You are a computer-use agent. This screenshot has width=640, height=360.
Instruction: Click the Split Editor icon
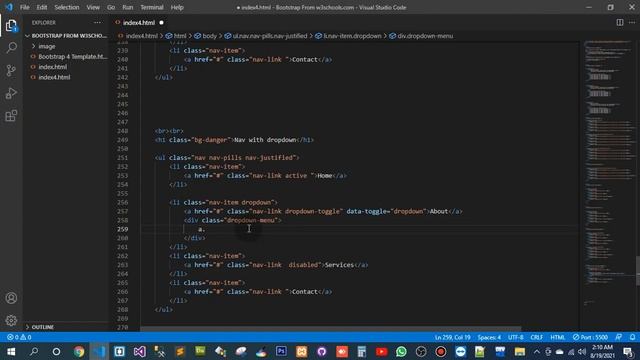tap(620, 22)
